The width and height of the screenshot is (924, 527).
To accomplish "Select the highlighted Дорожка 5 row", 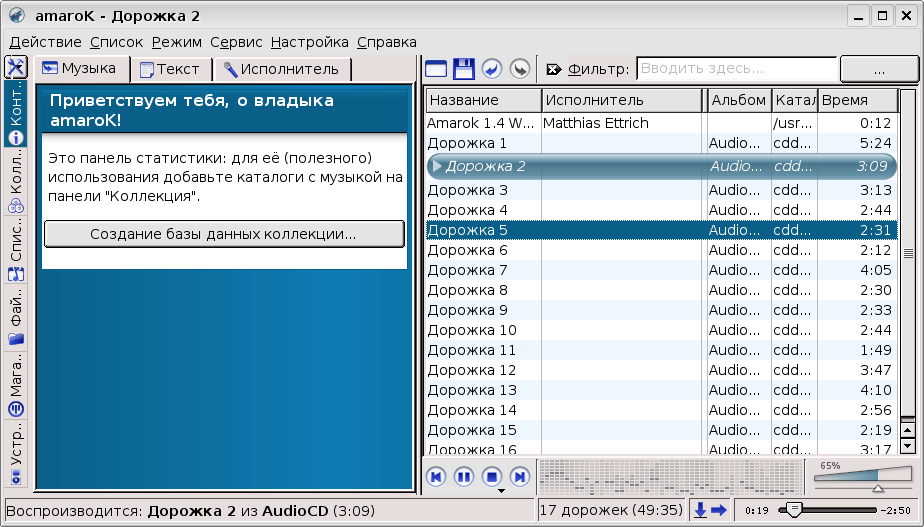I will (661, 230).
